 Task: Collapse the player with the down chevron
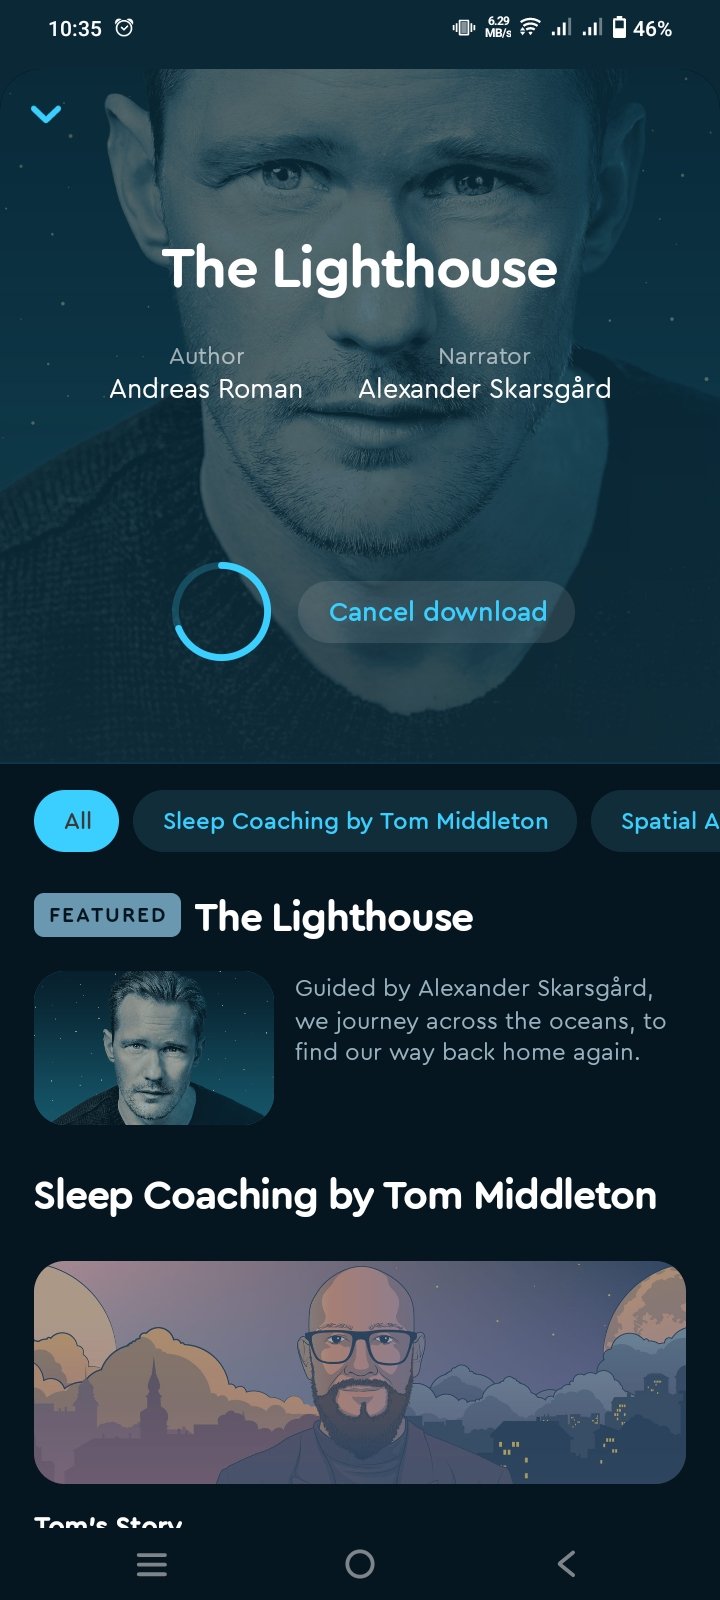tap(46, 114)
